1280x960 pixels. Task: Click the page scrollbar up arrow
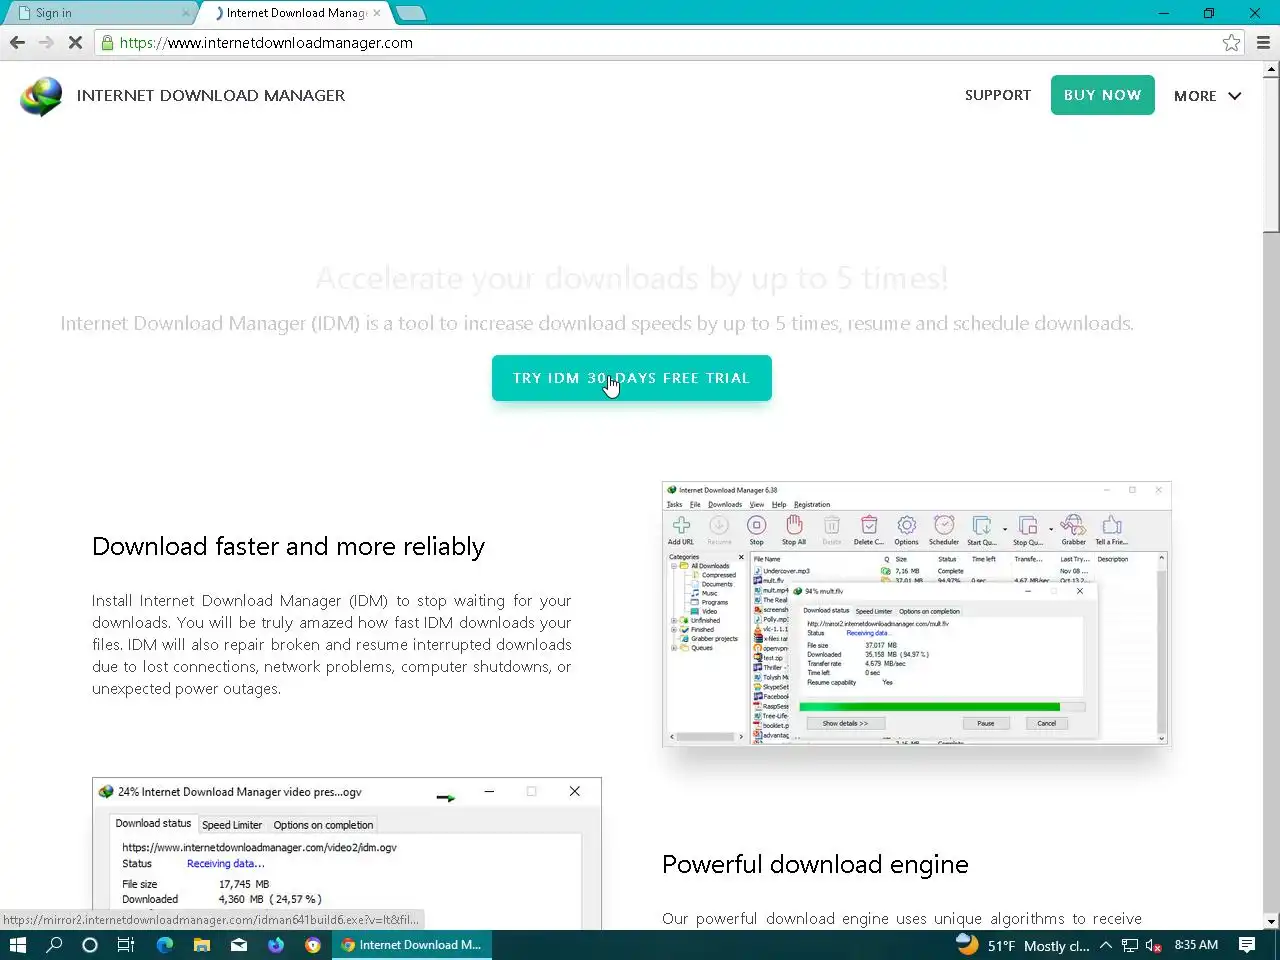[x=1271, y=71]
